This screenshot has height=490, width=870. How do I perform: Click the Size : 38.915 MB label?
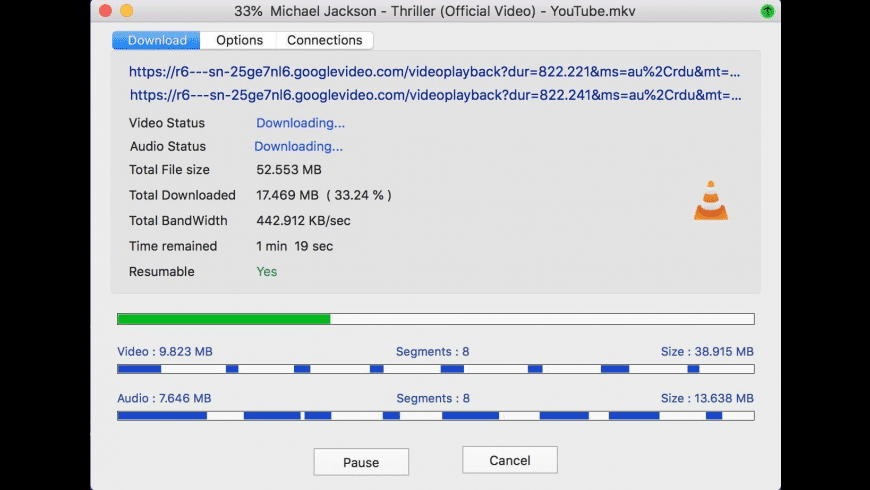click(x=707, y=352)
